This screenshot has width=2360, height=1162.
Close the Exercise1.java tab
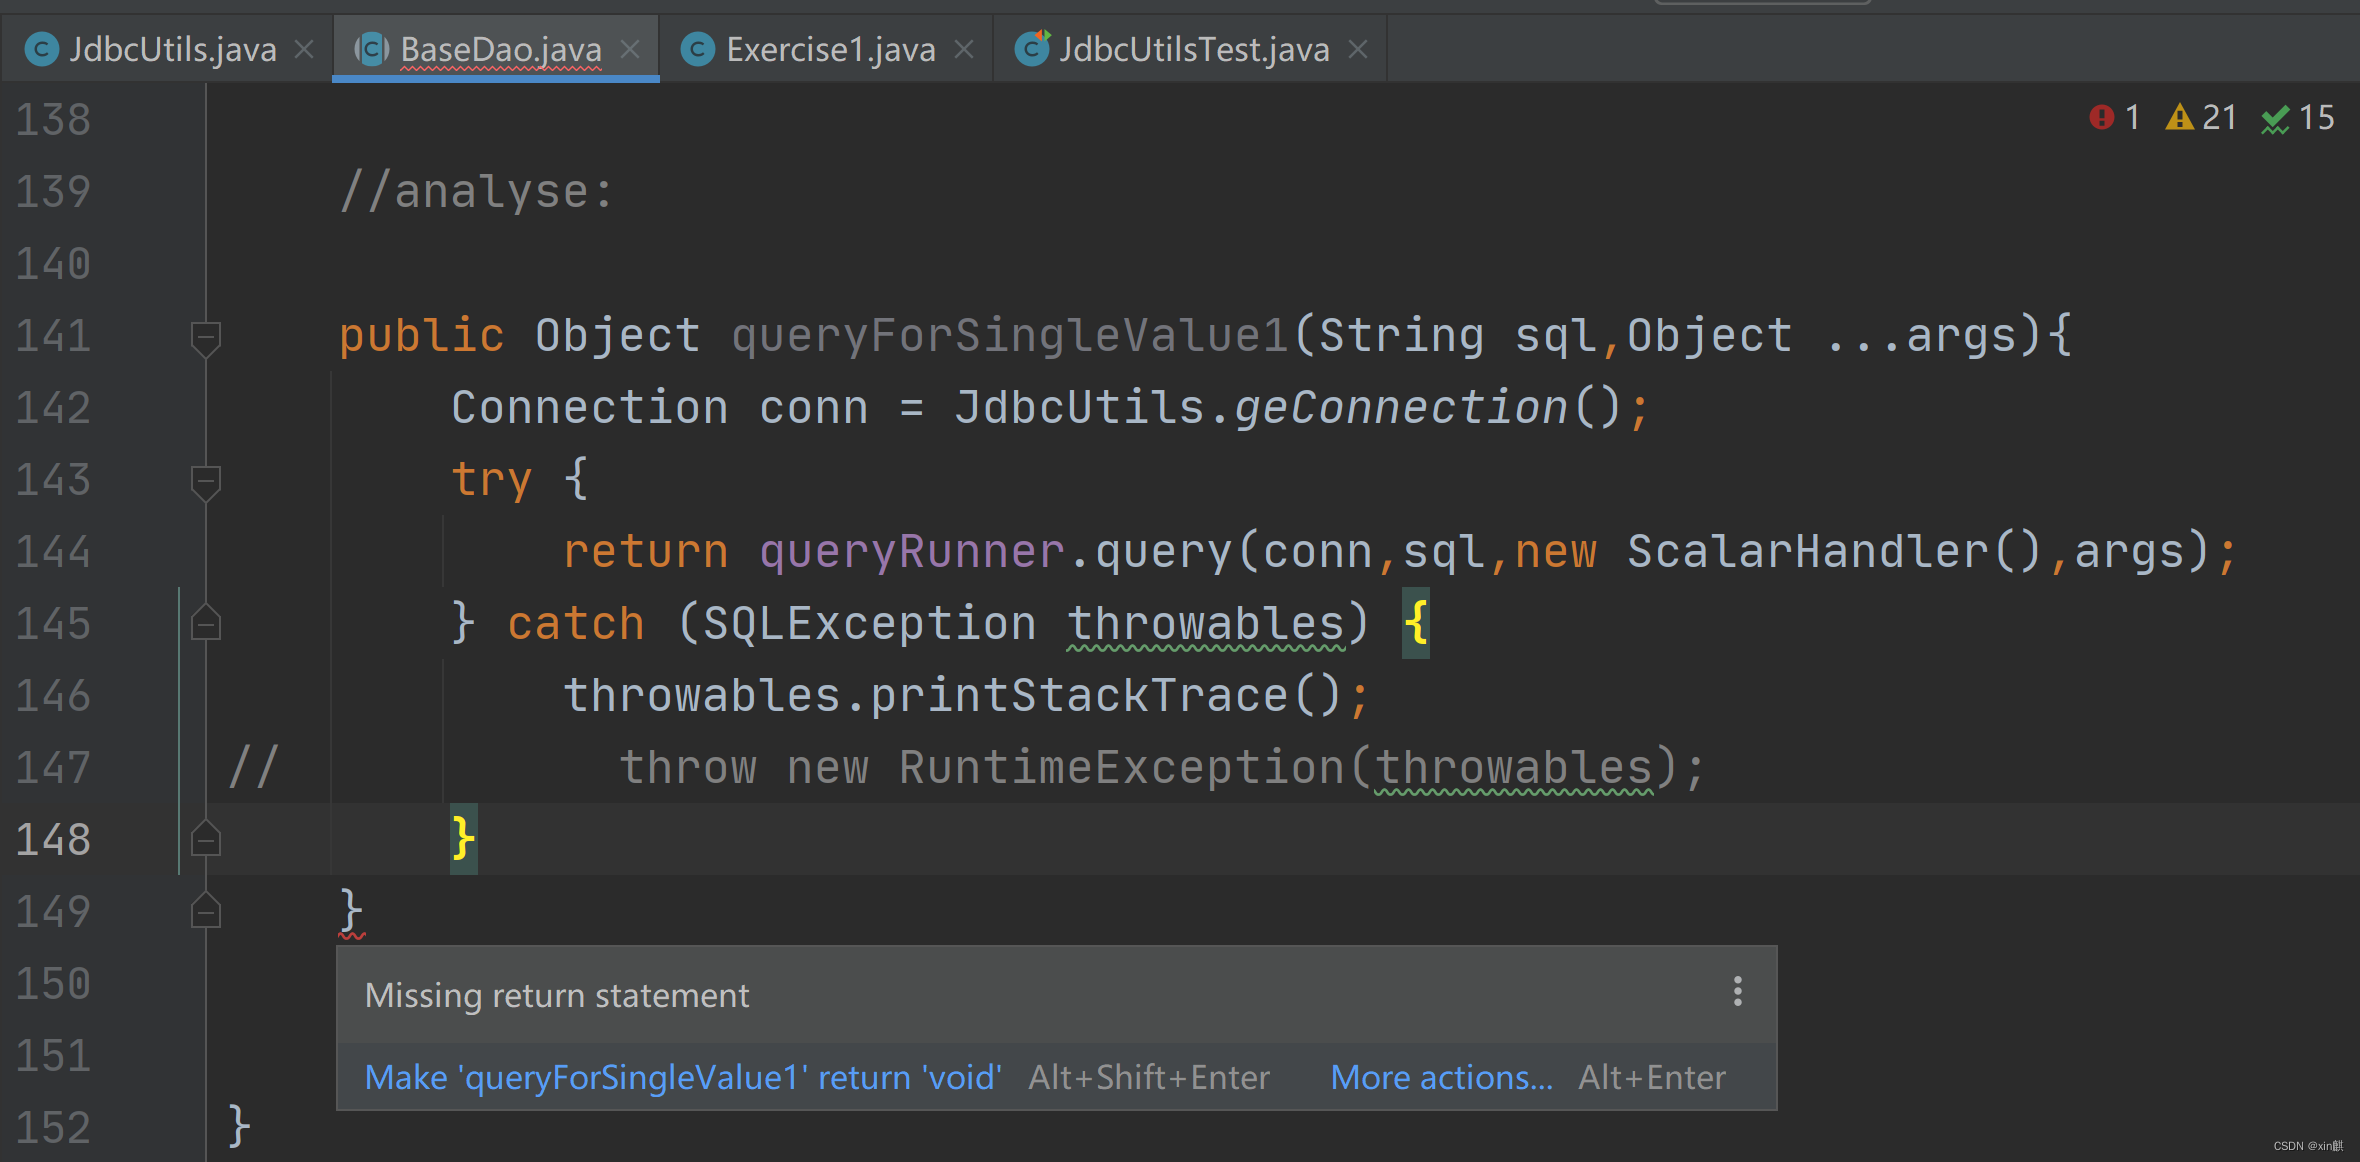[x=964, y=49]
